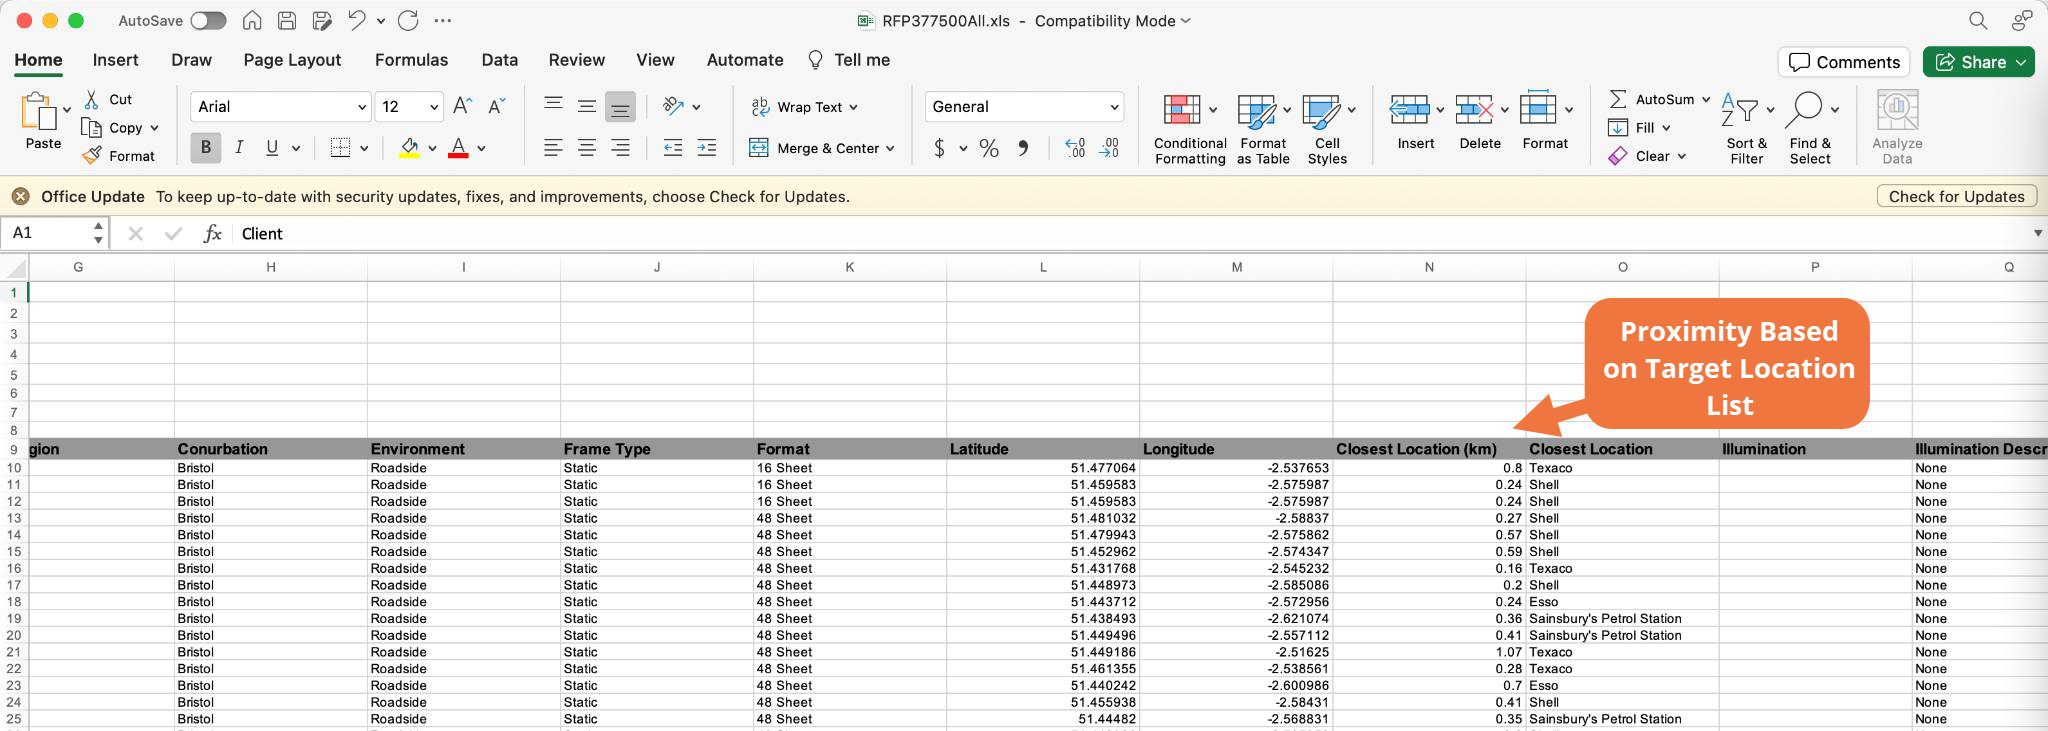Click the Insert cells icon
The width and height of the screenshot is (2048, 731).
point(1409,109)
